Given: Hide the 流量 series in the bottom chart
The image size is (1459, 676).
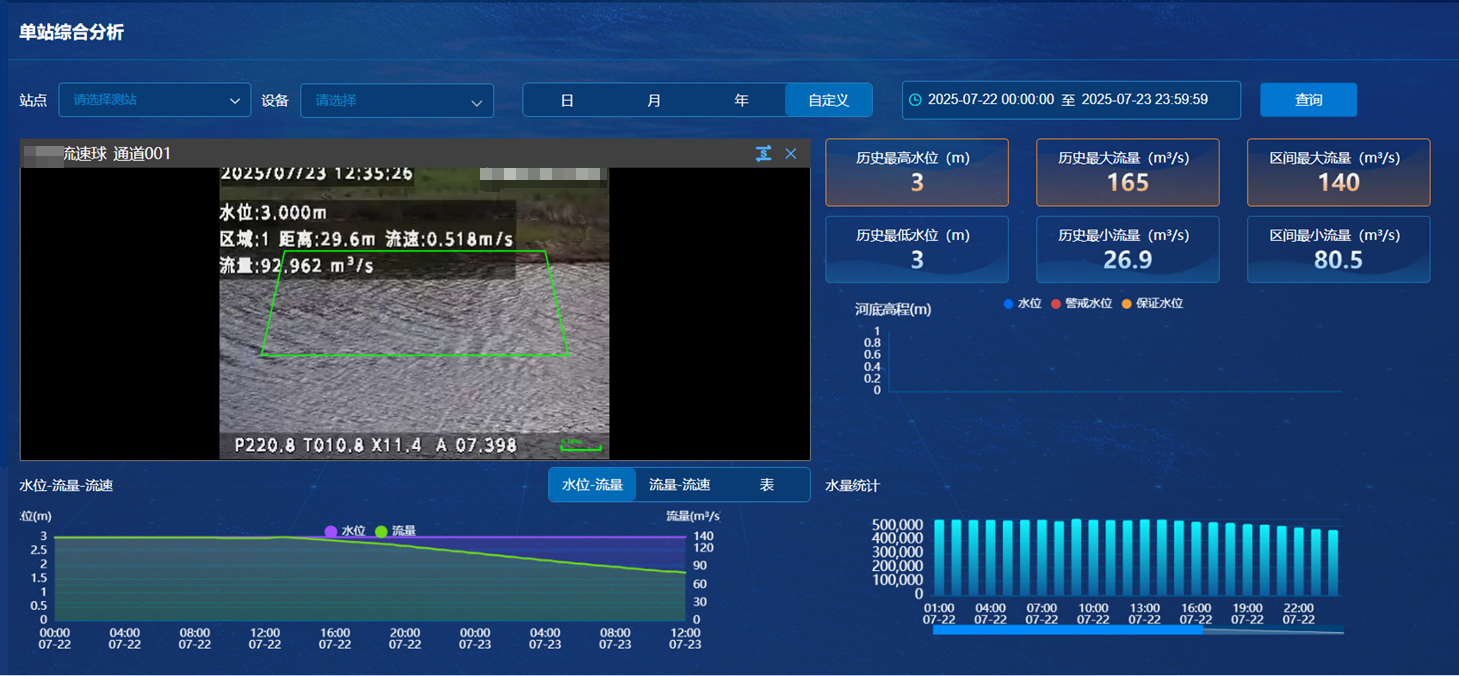Looking at the screenshot, I should pos(399,532).
